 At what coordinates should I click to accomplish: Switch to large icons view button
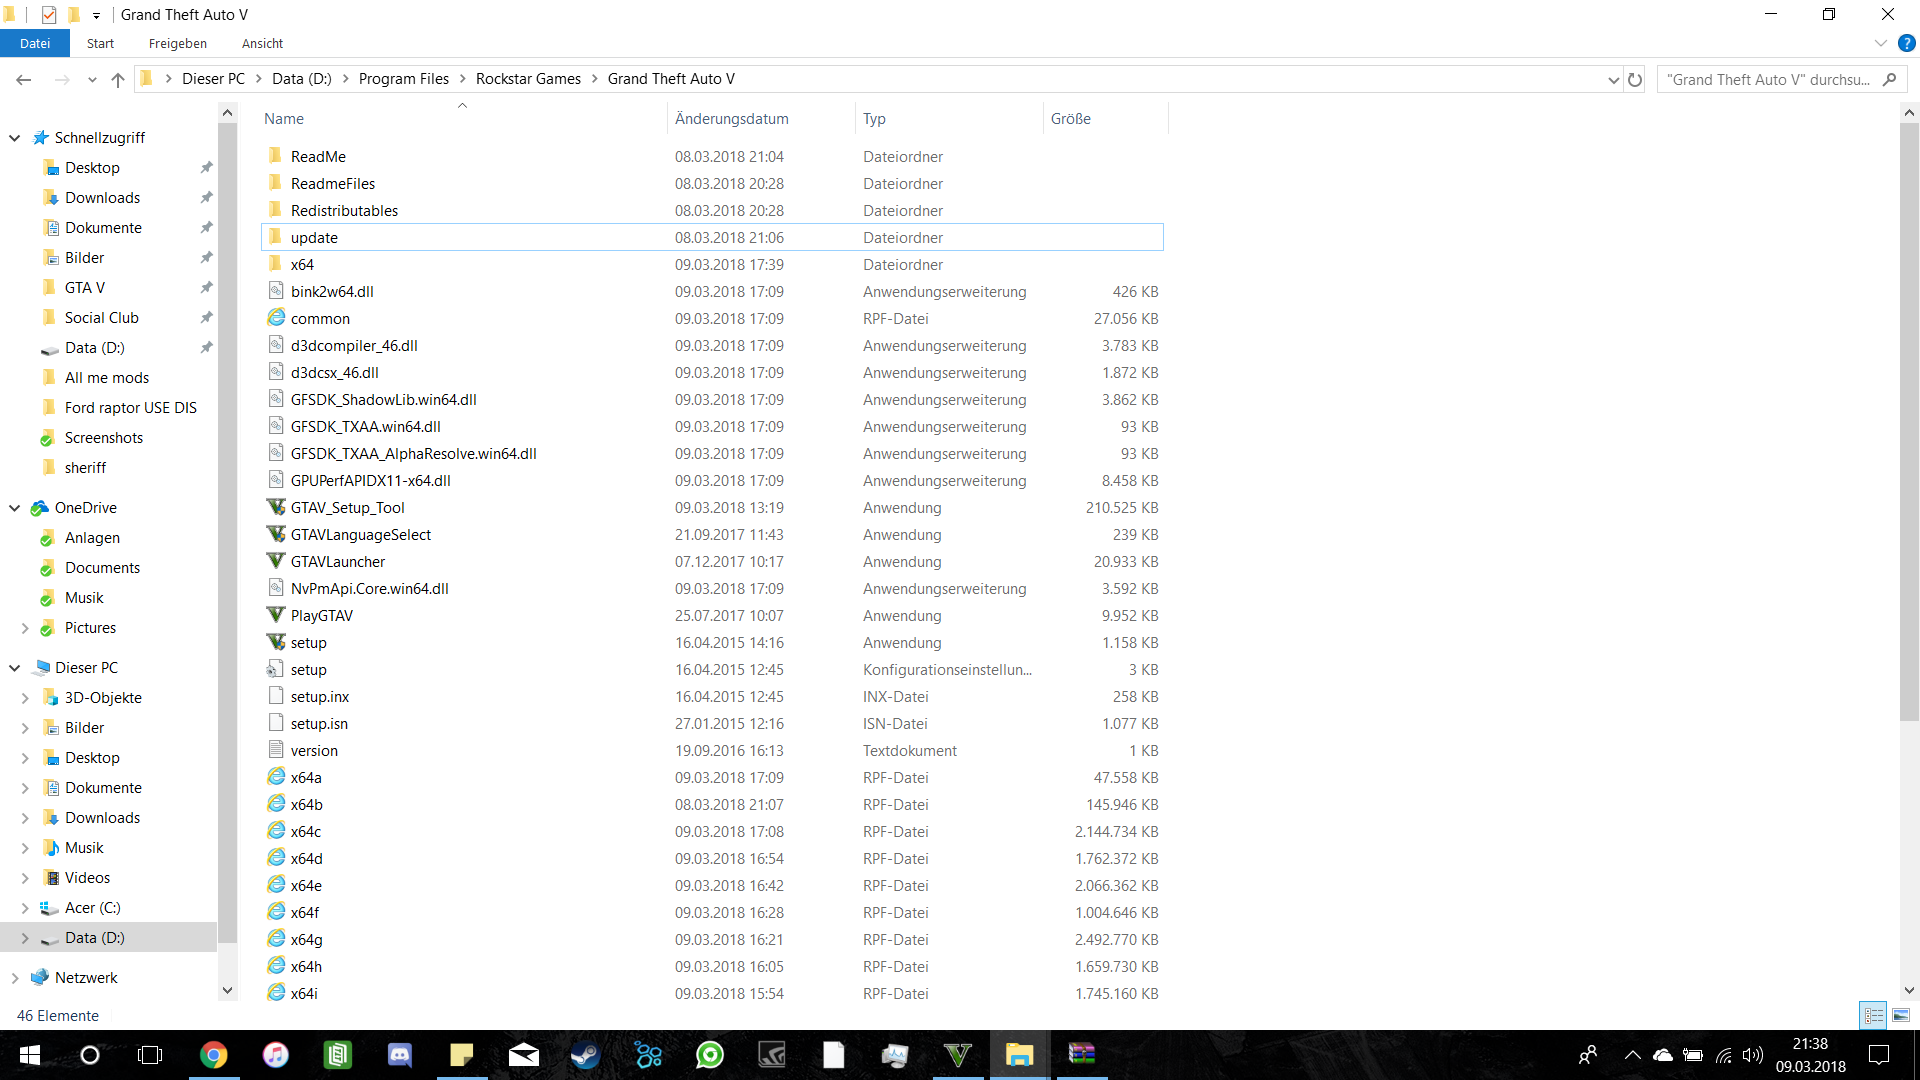[1901, 1015]
